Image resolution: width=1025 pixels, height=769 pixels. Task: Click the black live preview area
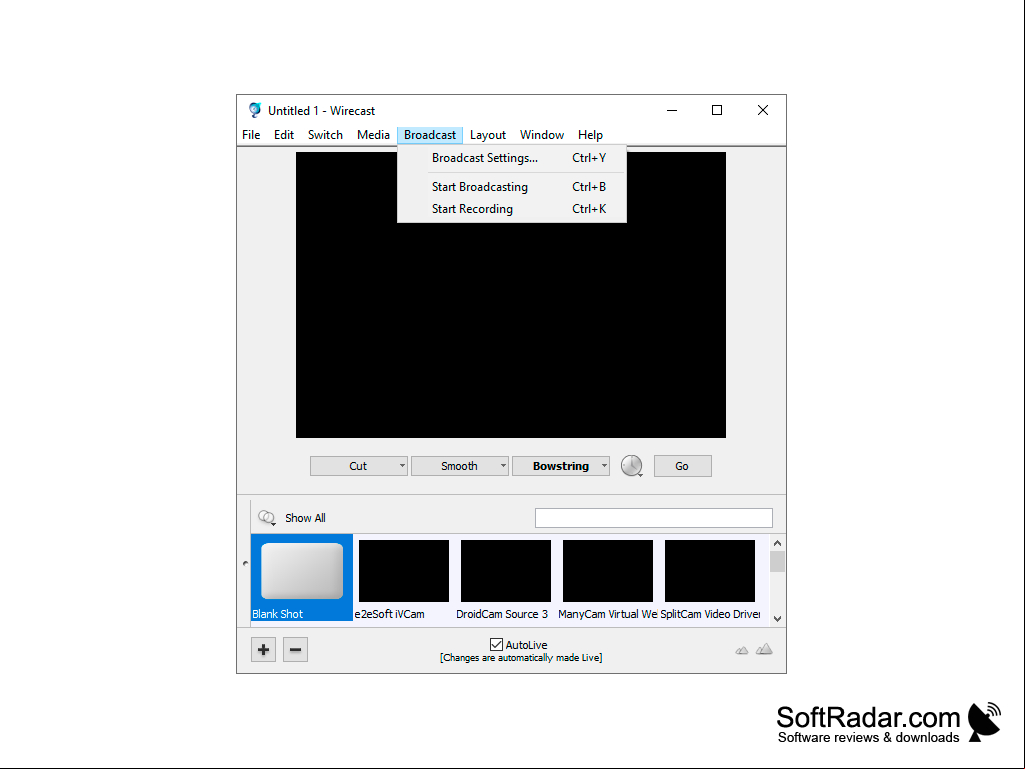point(511,295)
